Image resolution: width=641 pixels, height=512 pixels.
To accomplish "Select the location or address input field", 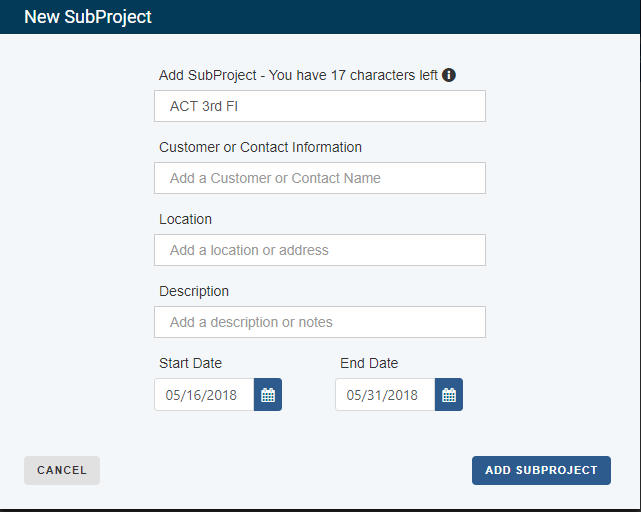I will 320,250.
